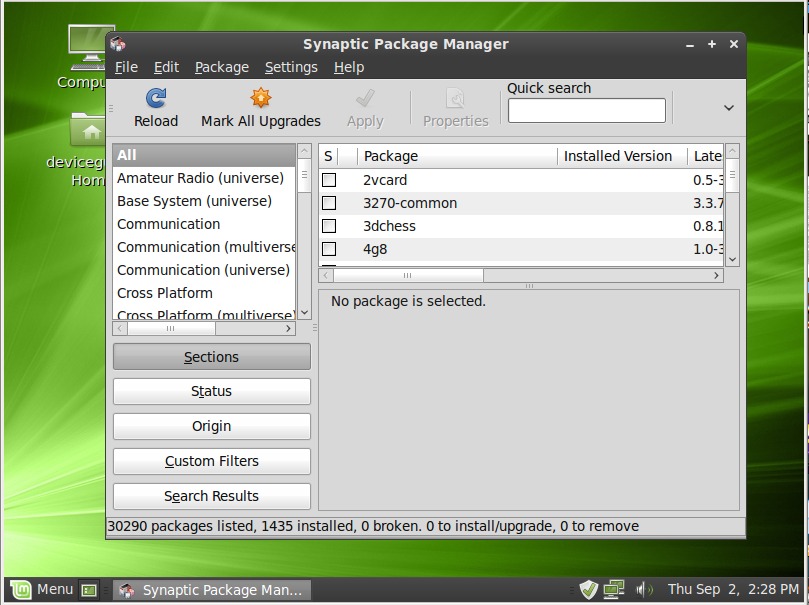Click the Mark All Upgrades star icon
This screenshot has width=809, height=605.
[x=261, y=97]
